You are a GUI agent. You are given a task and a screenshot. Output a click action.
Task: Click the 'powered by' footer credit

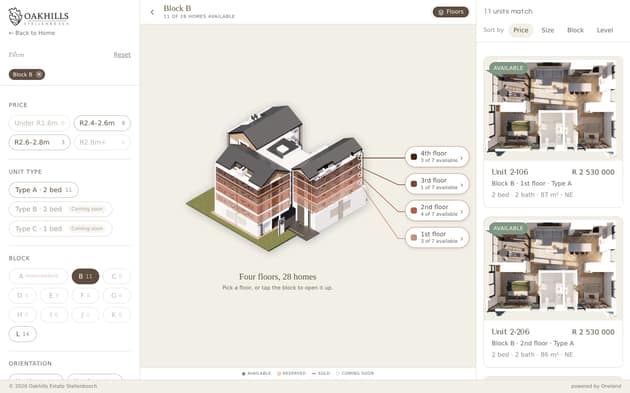click(x=596, y=387)
